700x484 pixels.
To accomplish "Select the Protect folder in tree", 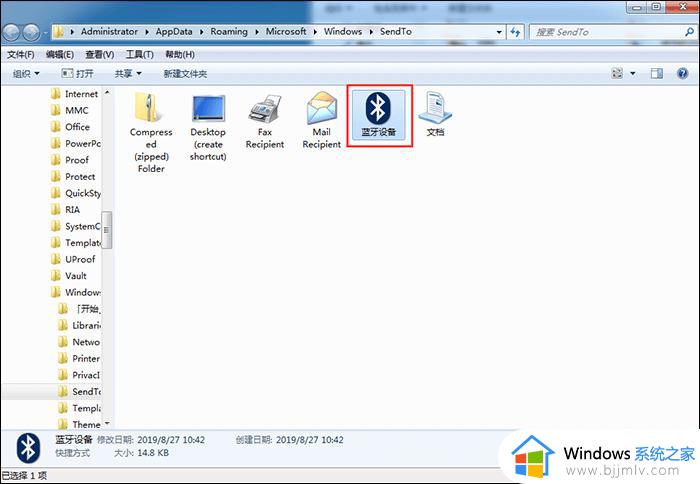I will tap(73, 176).
